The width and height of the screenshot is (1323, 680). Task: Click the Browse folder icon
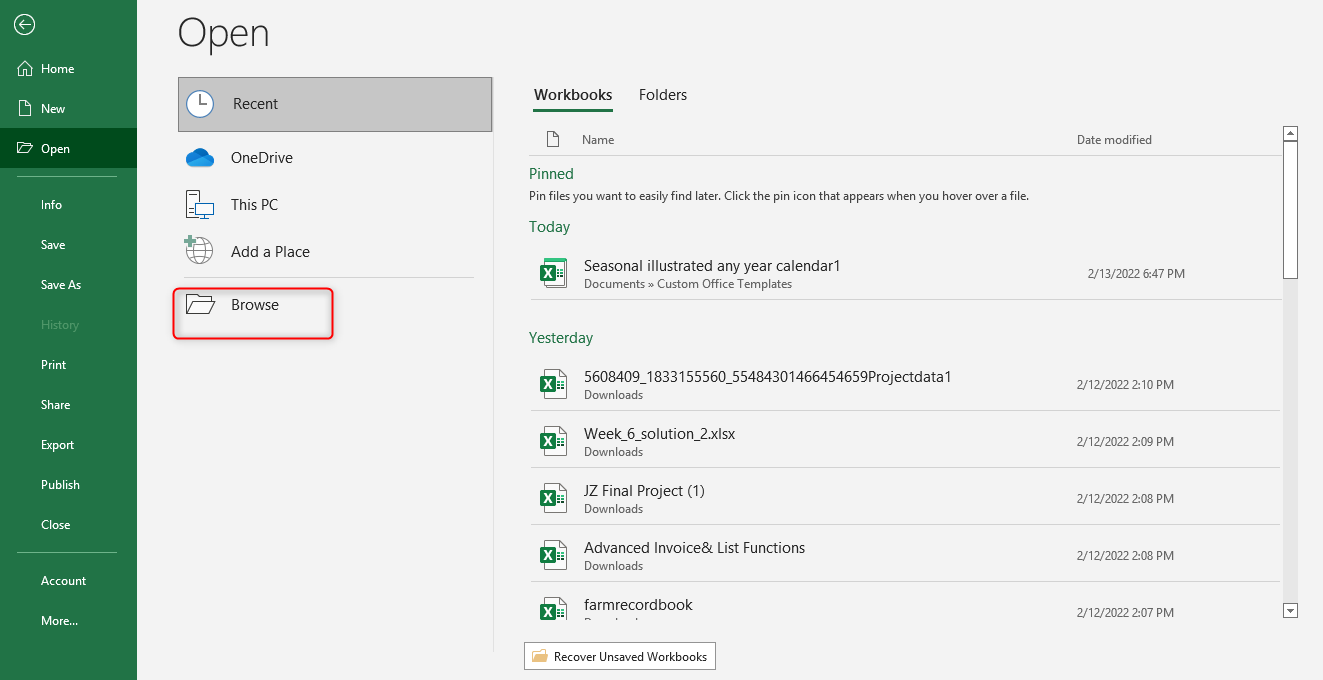[201, 305]
